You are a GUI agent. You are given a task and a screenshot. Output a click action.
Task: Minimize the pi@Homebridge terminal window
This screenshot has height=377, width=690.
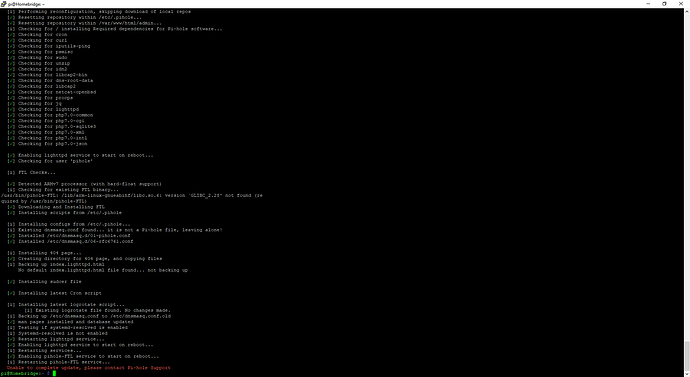coord(648,4)
